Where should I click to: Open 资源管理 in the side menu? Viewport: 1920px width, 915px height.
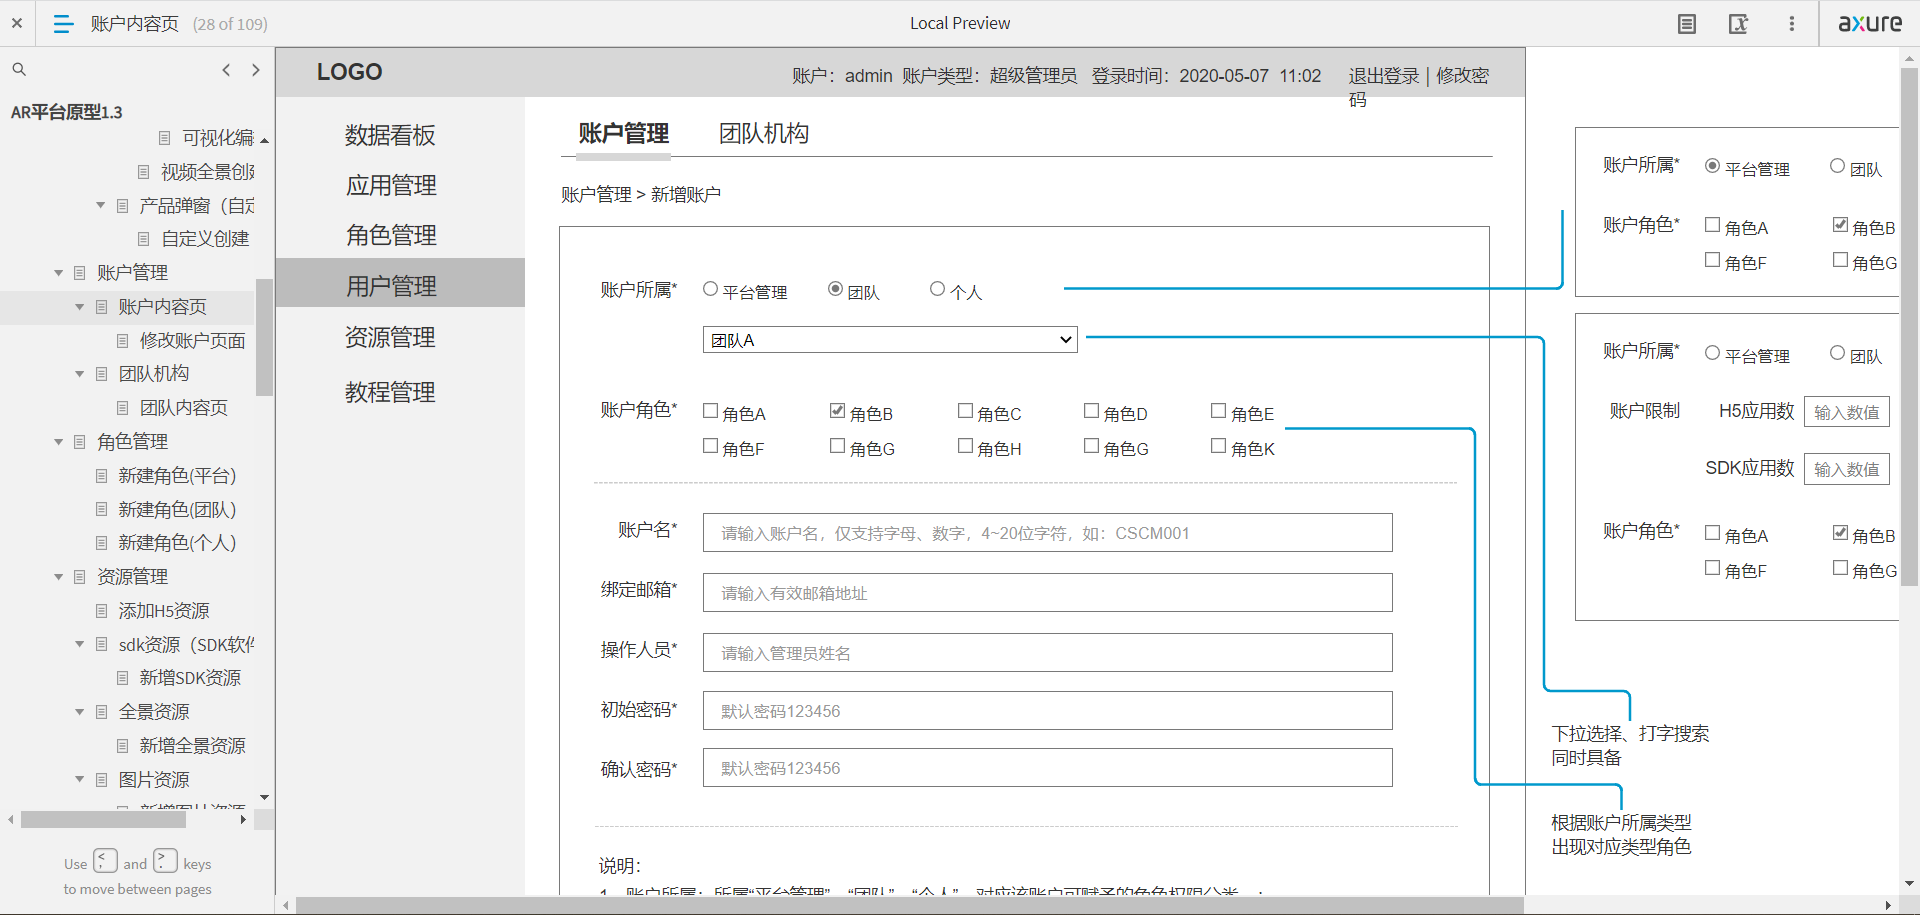[390, 337]
